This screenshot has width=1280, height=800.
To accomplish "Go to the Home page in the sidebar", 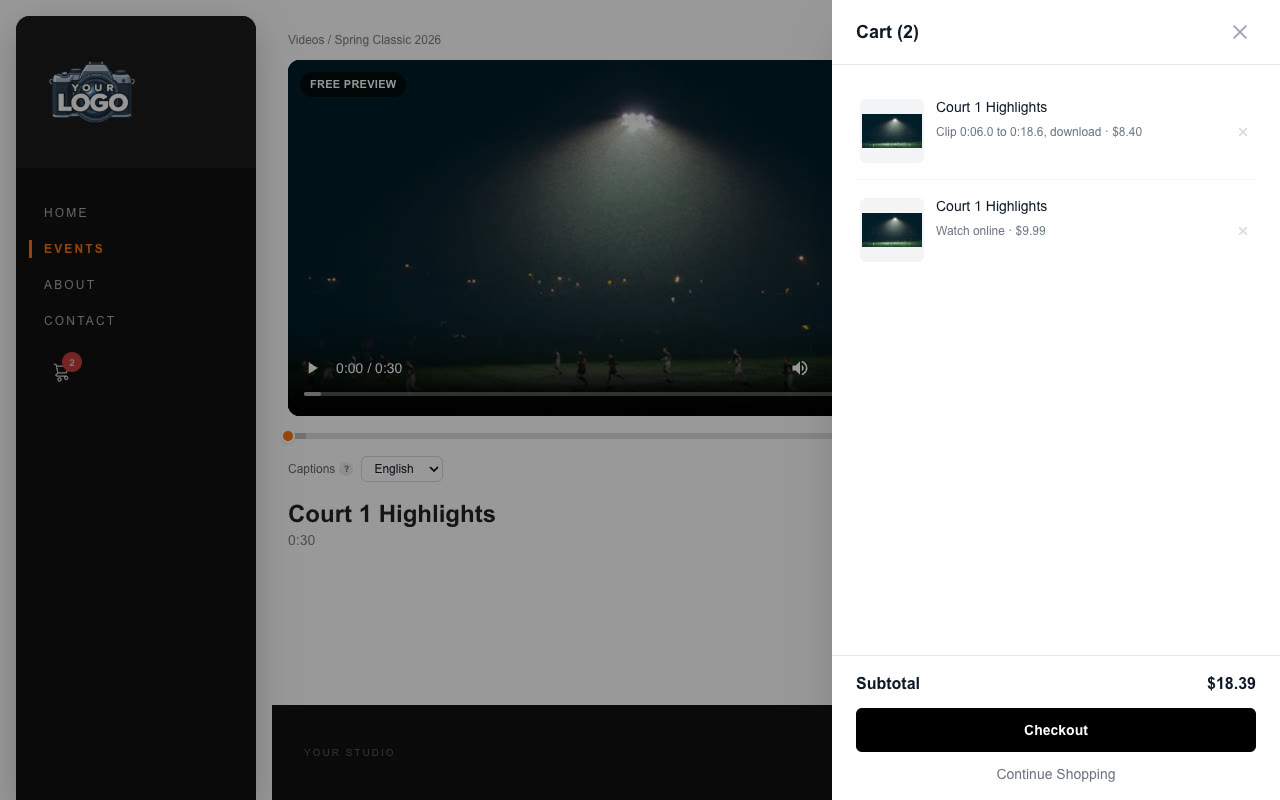I will [66, 213].
